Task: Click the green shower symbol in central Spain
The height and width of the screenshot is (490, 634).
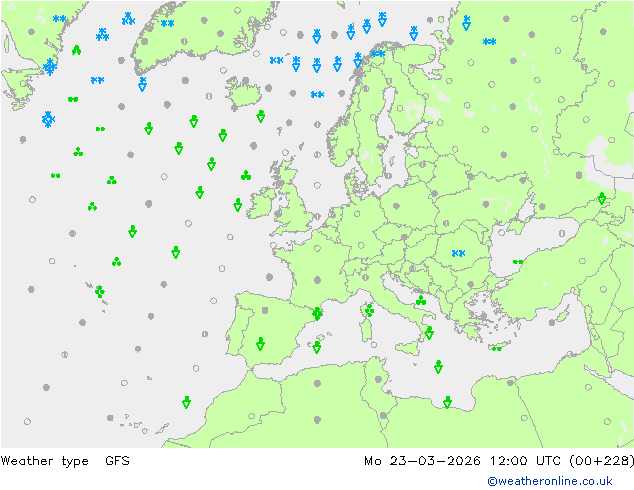Action: [260, 344]
